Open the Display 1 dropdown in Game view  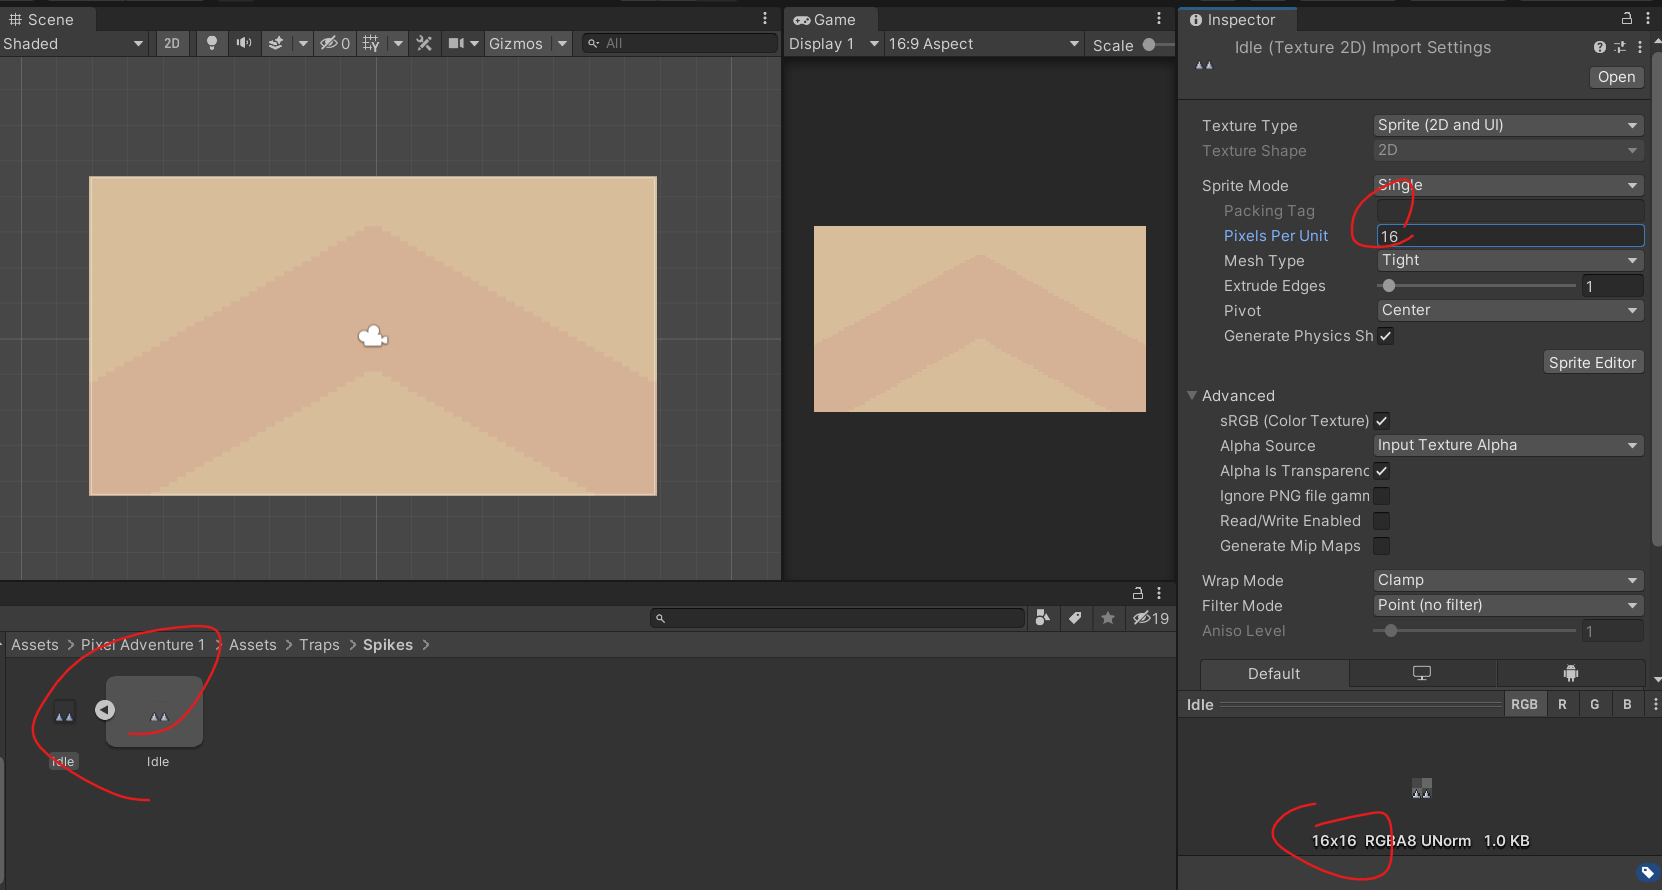click(x=834, y=44)
